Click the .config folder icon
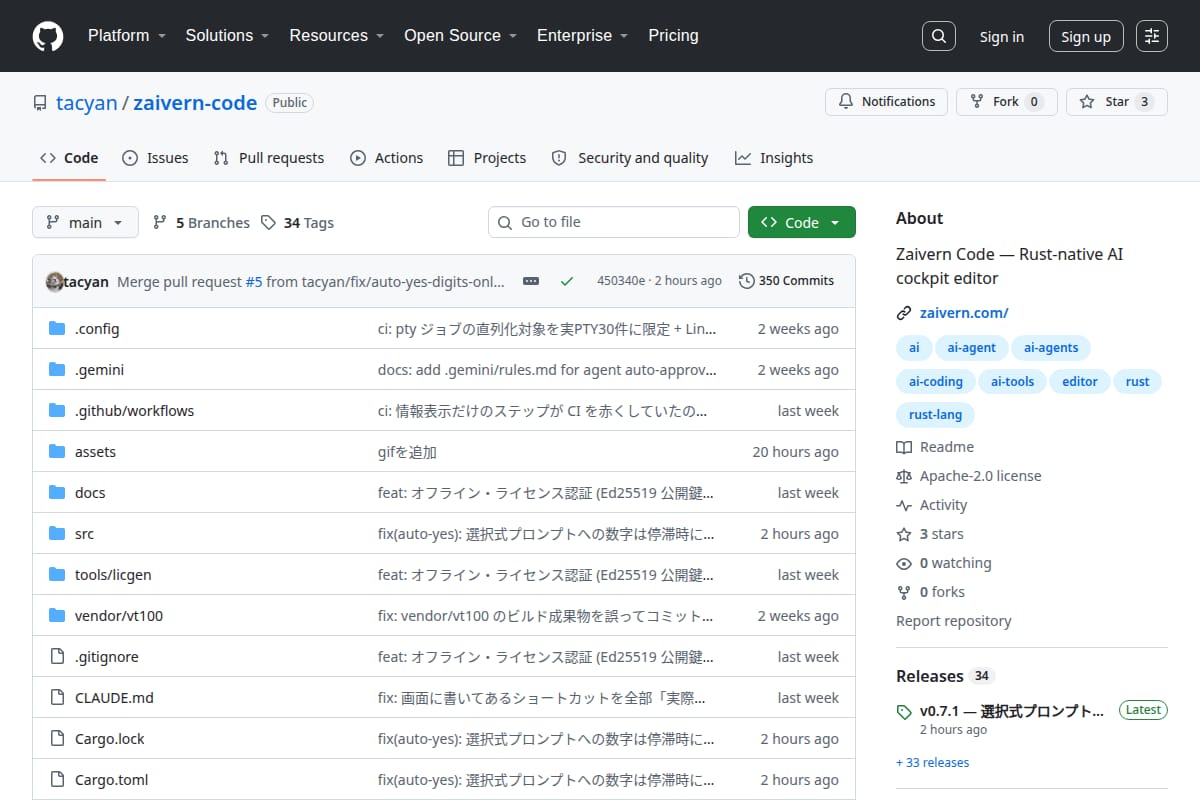The image size is (1200, 800). tap(57, 329)
